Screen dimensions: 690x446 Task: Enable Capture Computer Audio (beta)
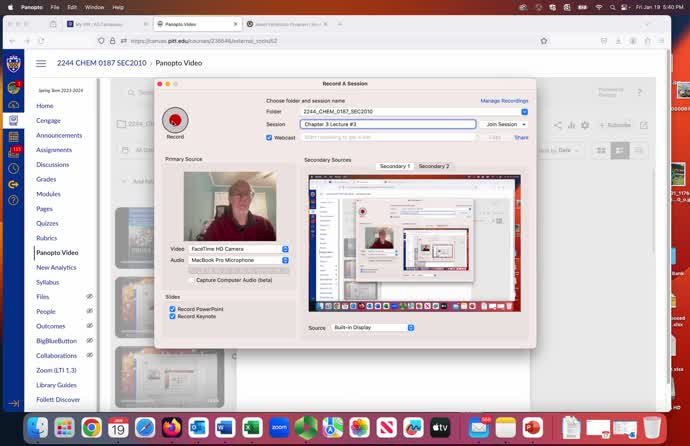(x=191, y=280)
